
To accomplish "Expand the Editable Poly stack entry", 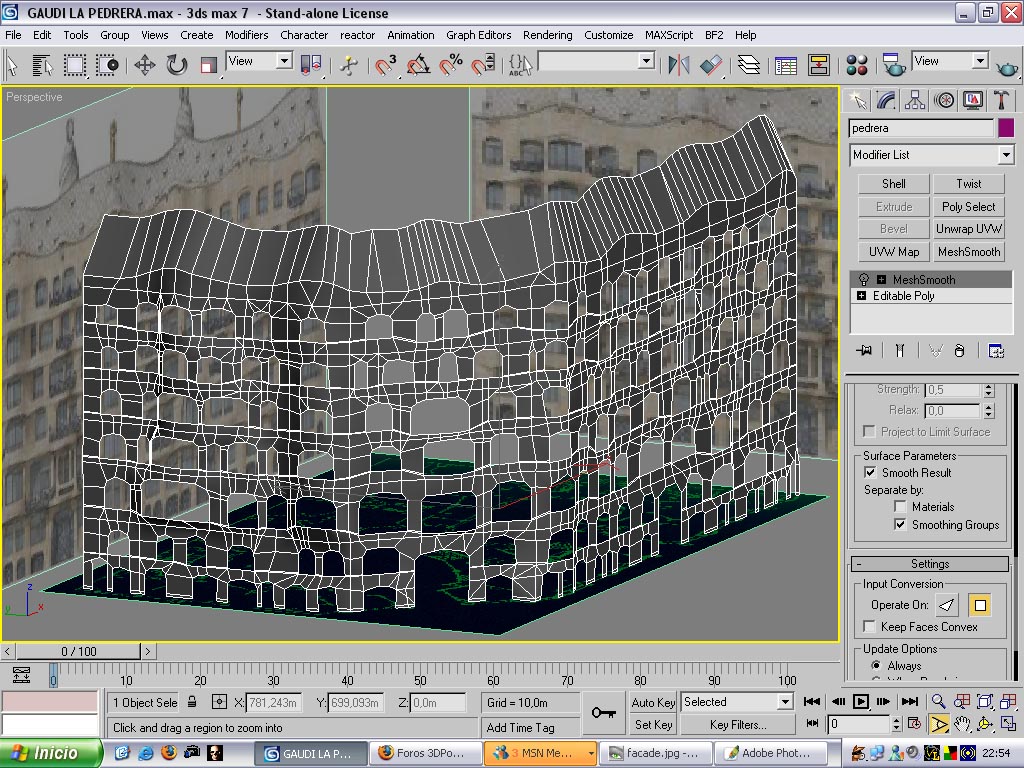I will [x=861, y=296].
